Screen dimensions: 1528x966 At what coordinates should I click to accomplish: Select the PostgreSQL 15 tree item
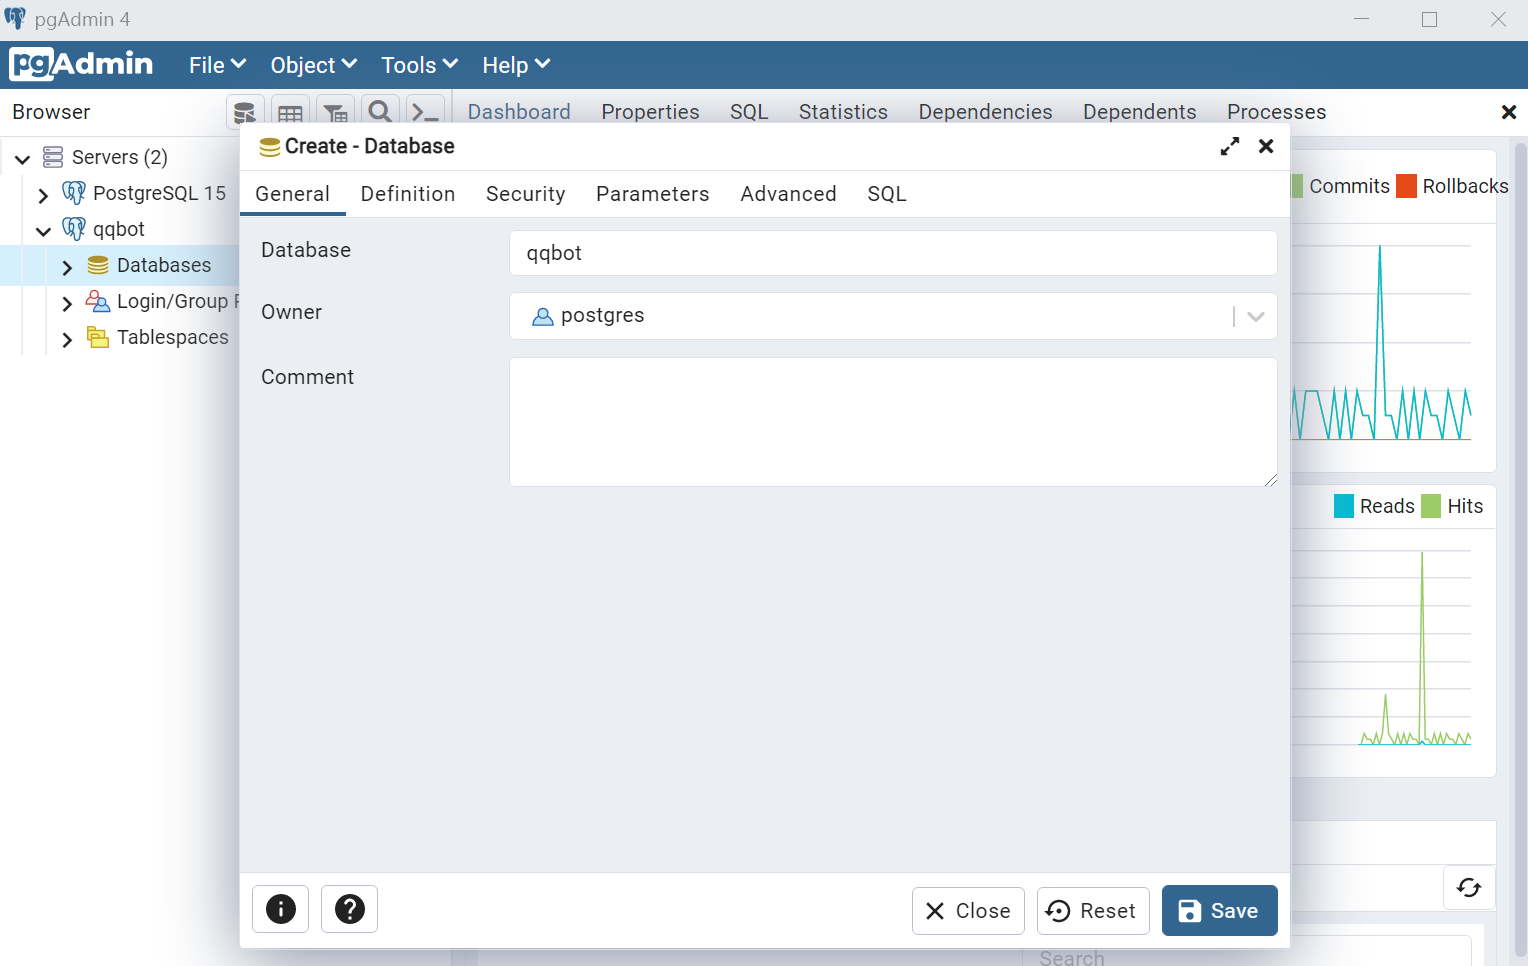click(159, 193)
